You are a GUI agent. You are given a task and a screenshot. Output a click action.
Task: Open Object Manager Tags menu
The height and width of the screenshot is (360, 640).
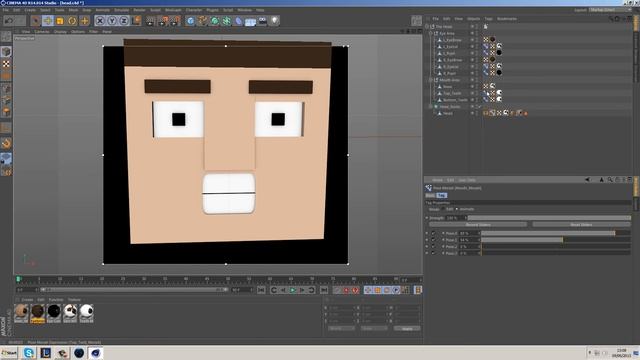[x=489, y=19]
